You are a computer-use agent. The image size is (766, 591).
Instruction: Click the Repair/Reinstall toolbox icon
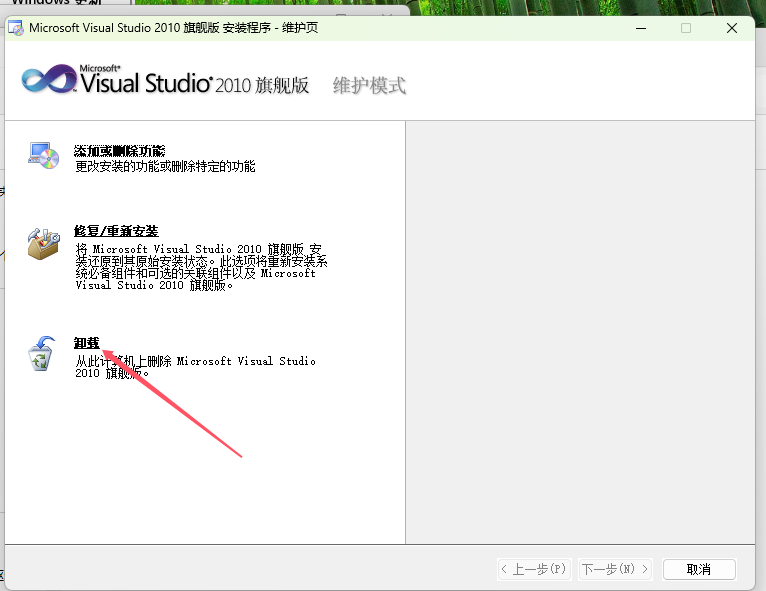coord(43,243)
